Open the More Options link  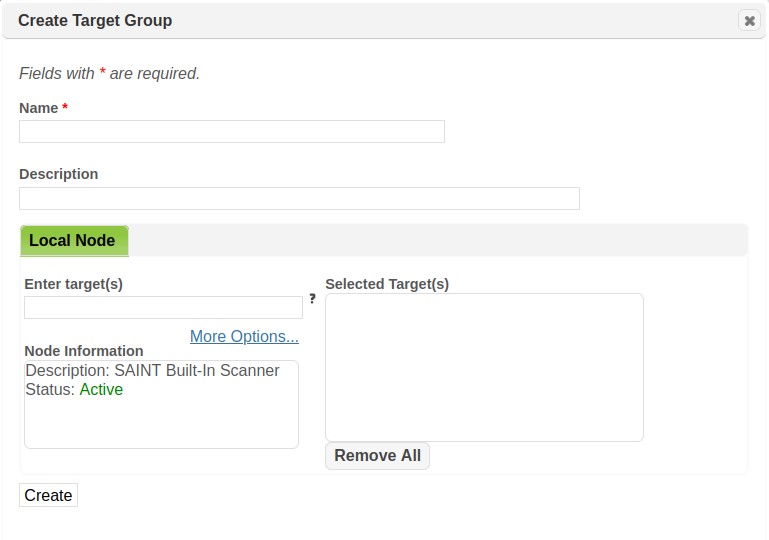point(244,336)
